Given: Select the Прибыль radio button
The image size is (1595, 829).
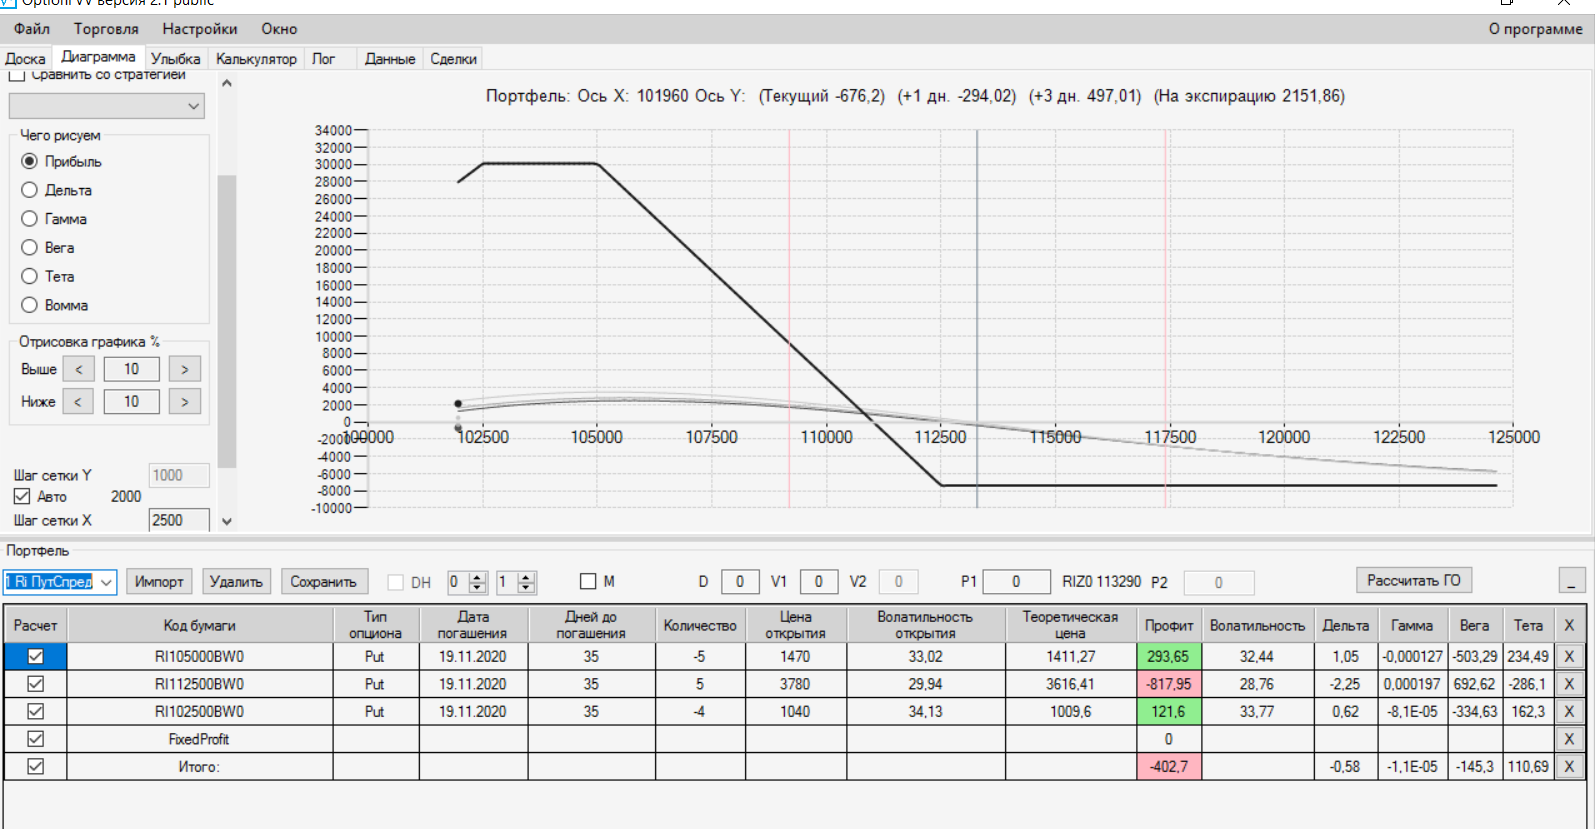Looking at the screenshot, I should click(x=29, y=161).
